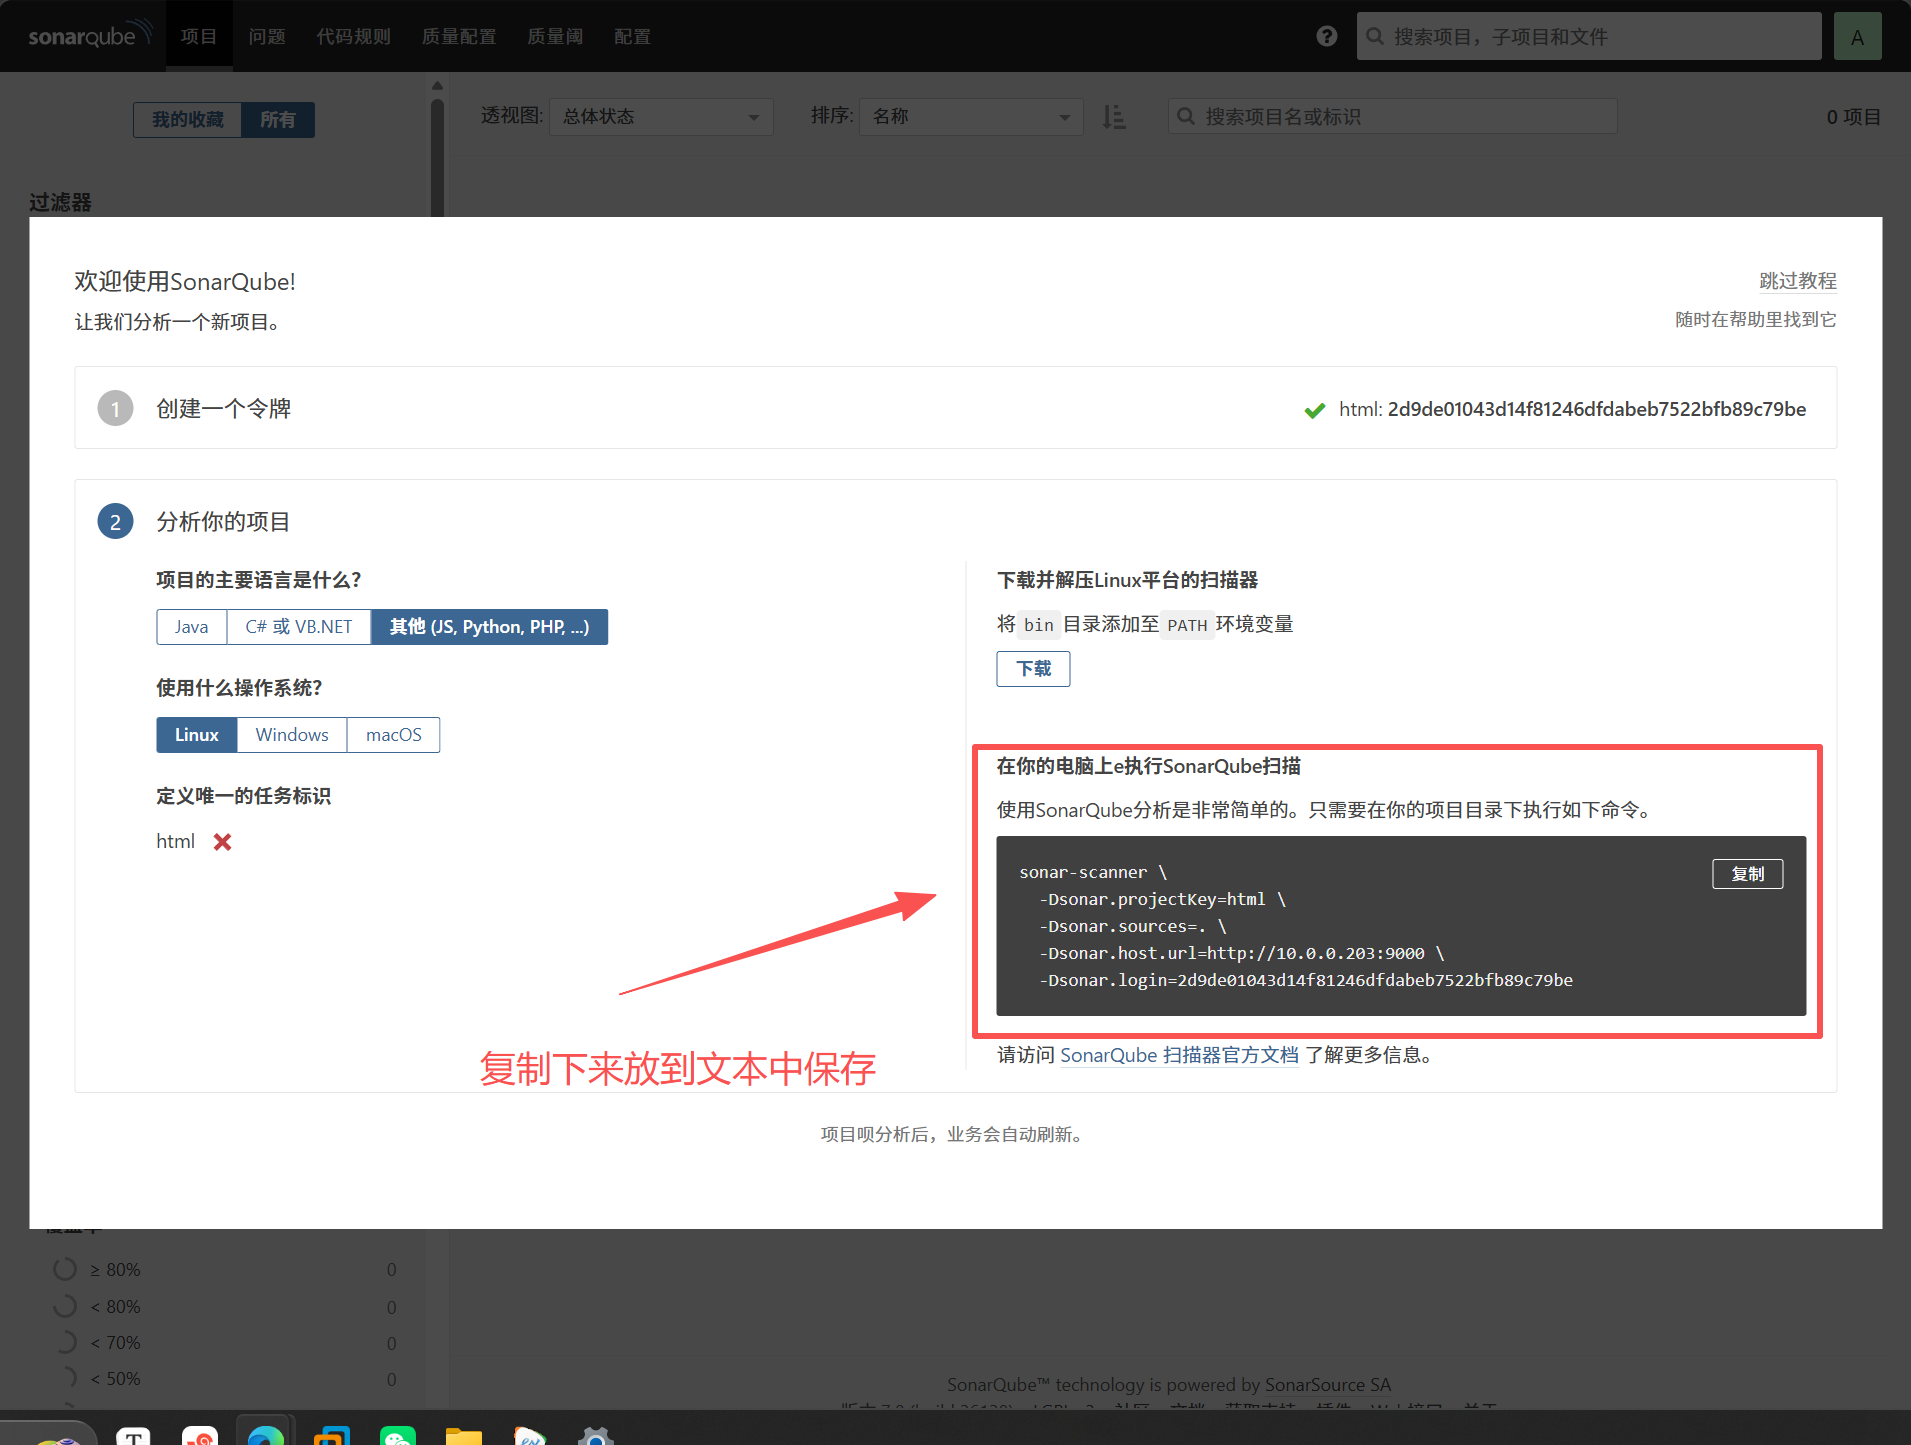This screenshot has width=1911, height=1445.
Task: Open SonarQube 扫描器官方文档 link
Action: pyautogui.click(x=1179, y=1055)
